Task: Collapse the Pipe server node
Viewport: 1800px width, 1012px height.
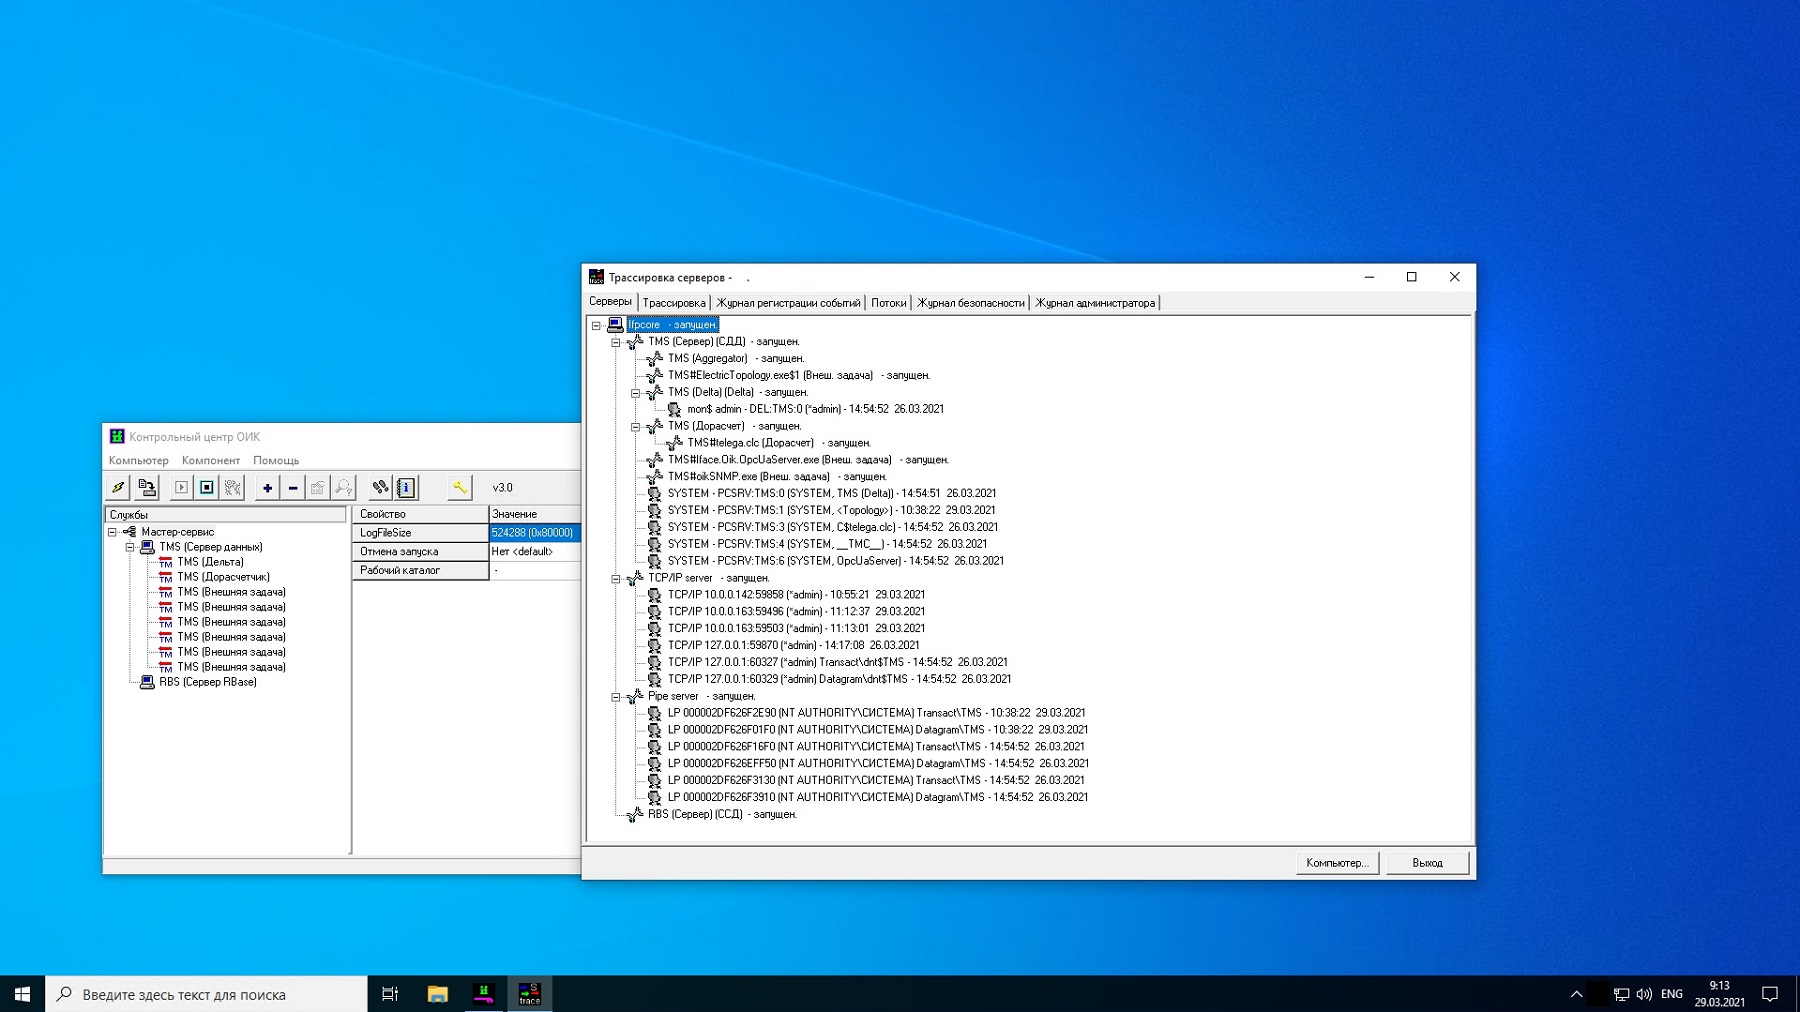Action: pyautogui.click(x=616, y=696)
